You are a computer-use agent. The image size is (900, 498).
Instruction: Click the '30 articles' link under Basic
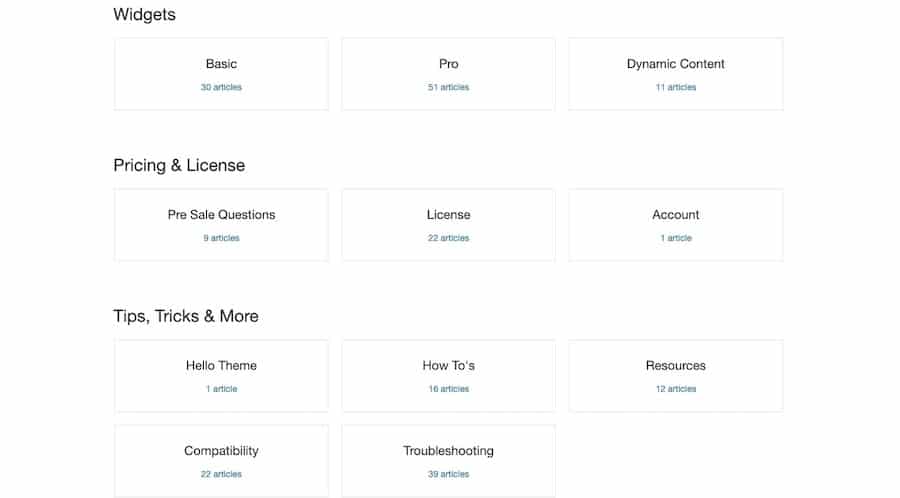tap(221, 88)
